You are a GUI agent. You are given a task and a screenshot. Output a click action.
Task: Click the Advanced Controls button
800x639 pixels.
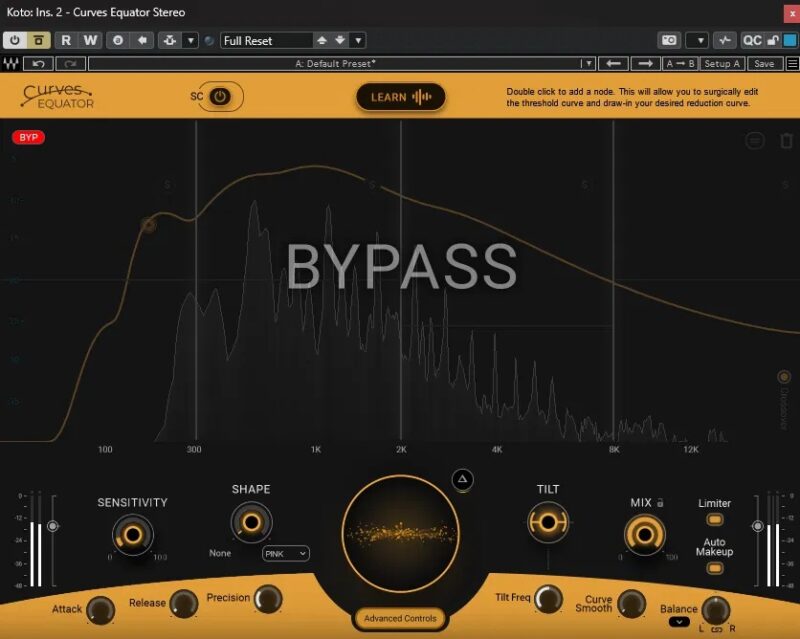401,619
